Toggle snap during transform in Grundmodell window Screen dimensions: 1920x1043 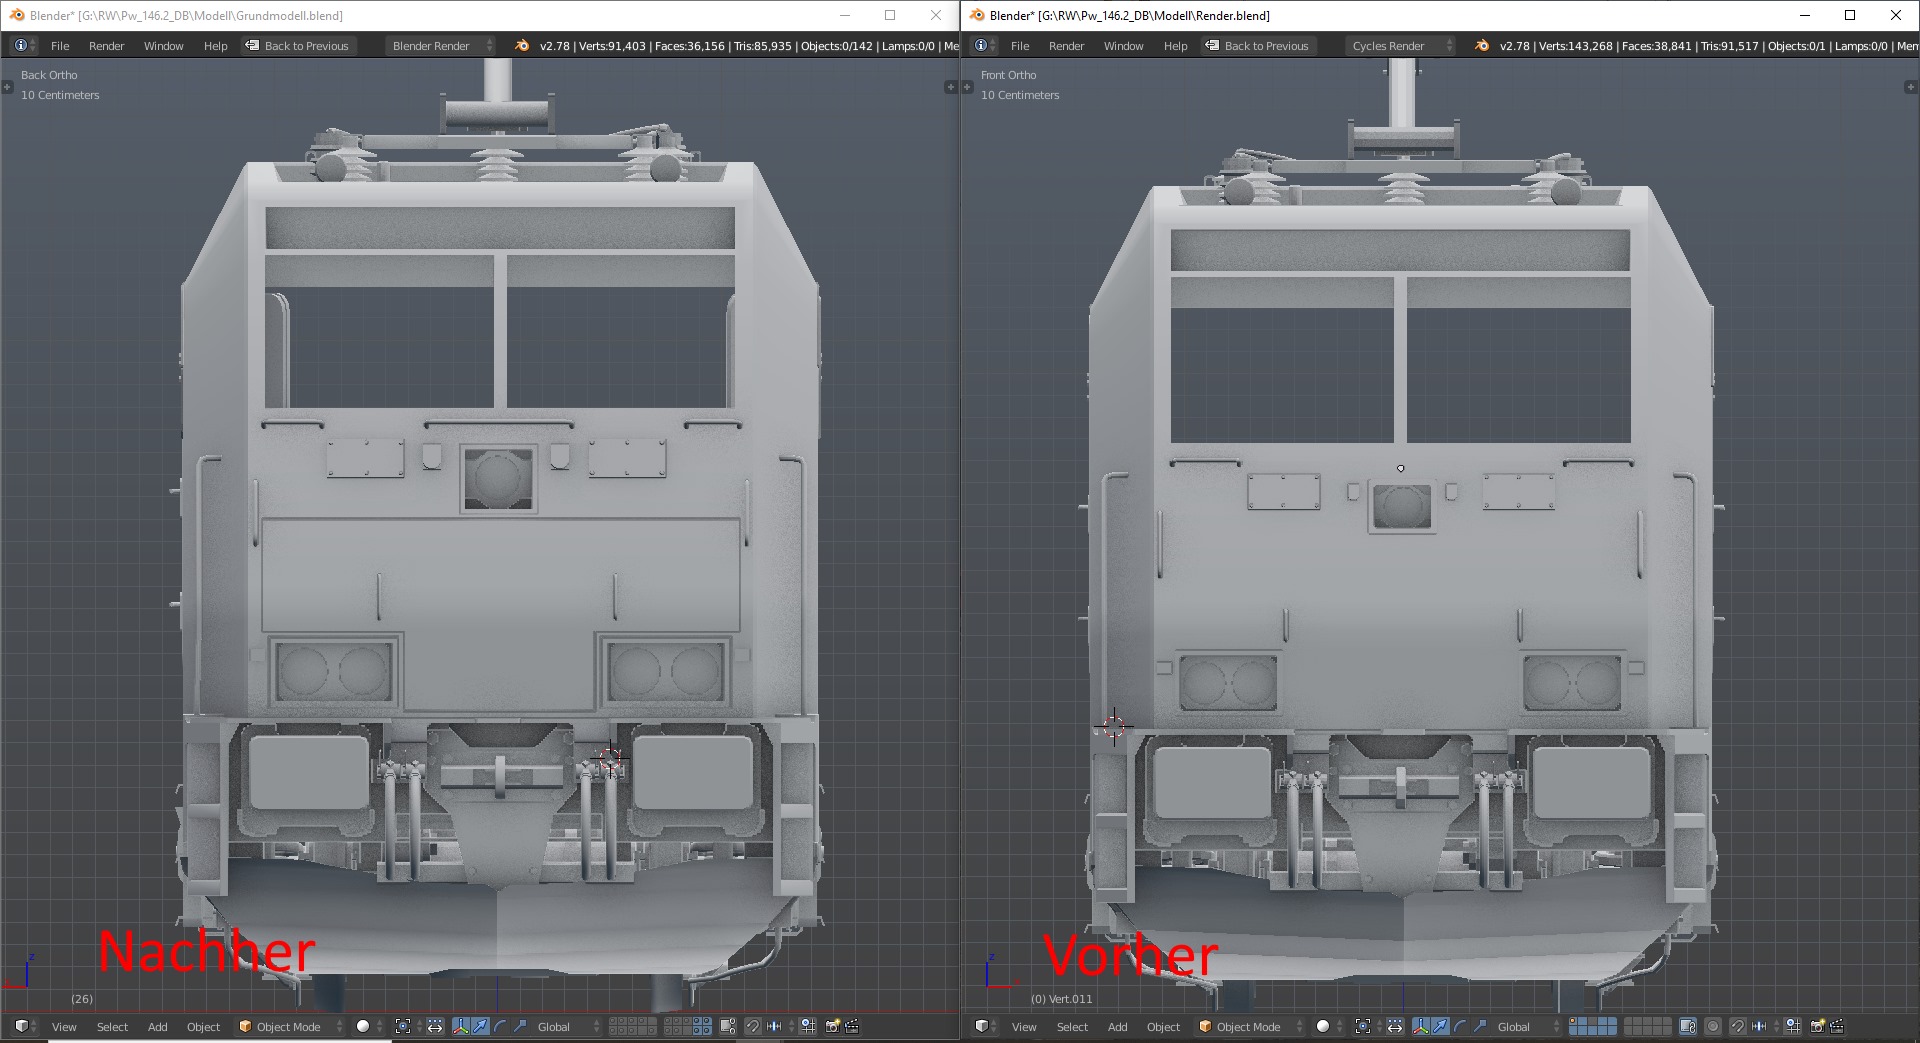pyautogui.click(x=753, y=1026)
